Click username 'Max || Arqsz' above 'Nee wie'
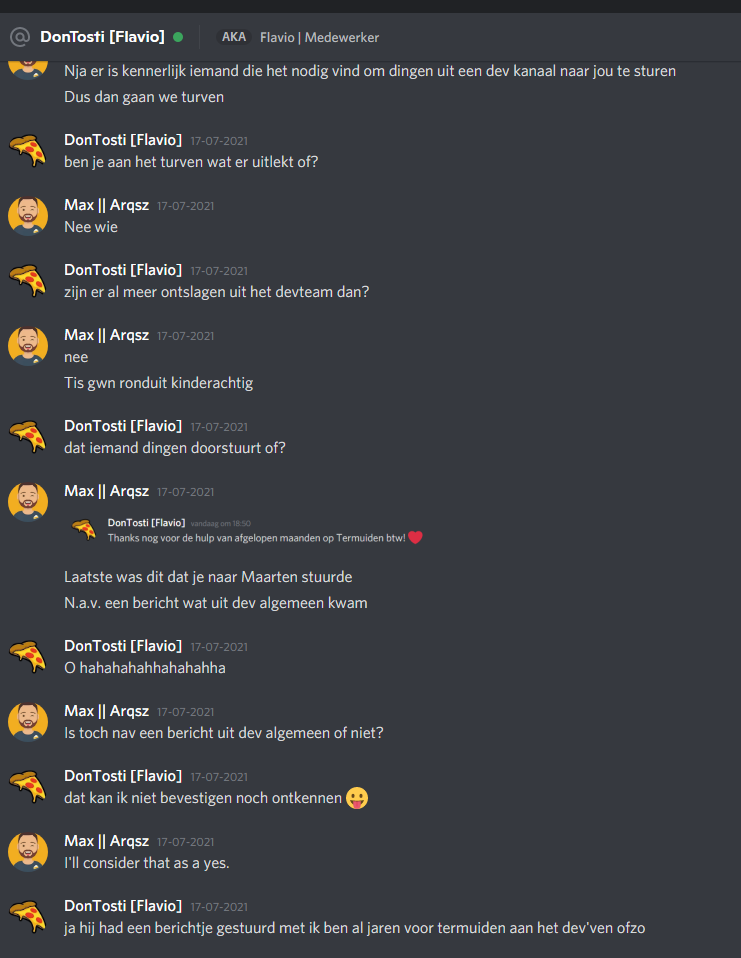Image resolution: width=741 pixels, height=958 pixels. click(106, 205)
